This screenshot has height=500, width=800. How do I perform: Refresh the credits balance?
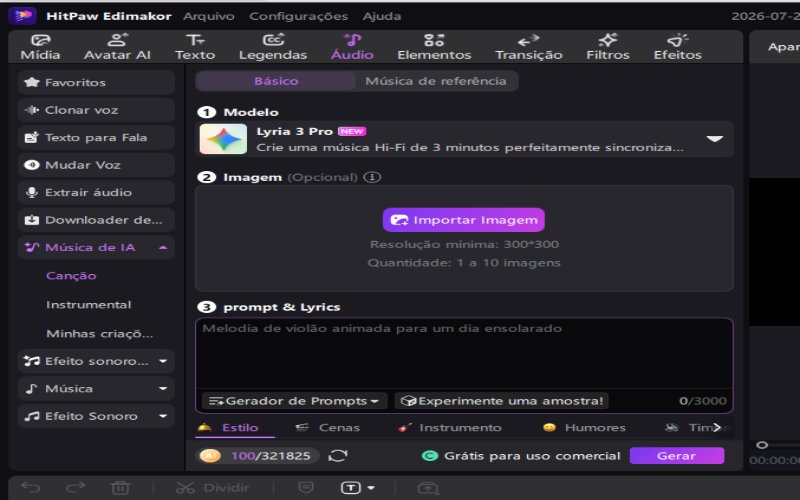coord(338,456)
